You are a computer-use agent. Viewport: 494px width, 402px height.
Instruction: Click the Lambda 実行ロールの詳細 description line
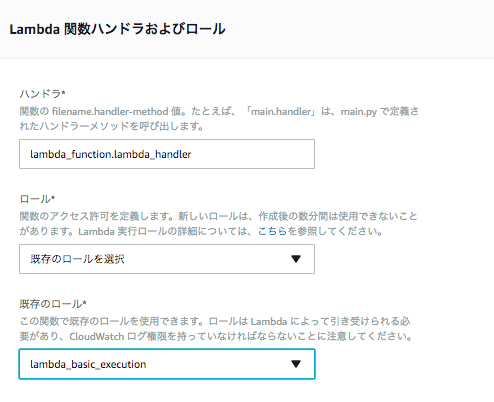click(x=201, y=231)
